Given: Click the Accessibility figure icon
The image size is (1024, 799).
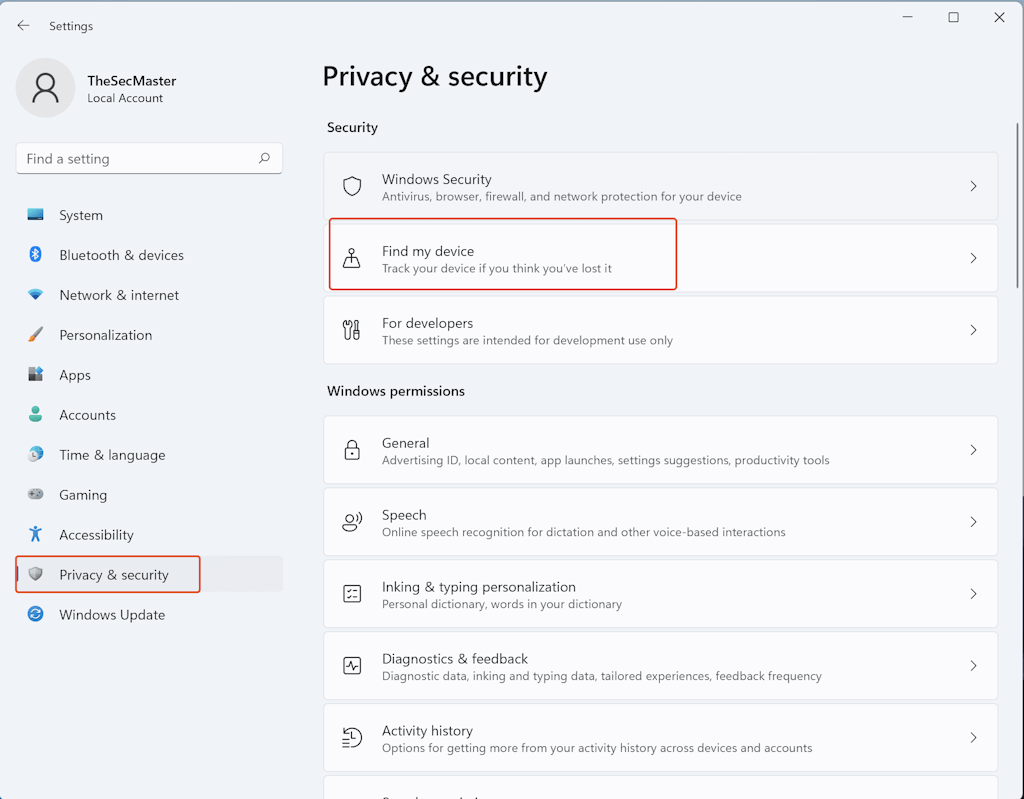Looking at the screenshot, I should click(x=35, y=534).
